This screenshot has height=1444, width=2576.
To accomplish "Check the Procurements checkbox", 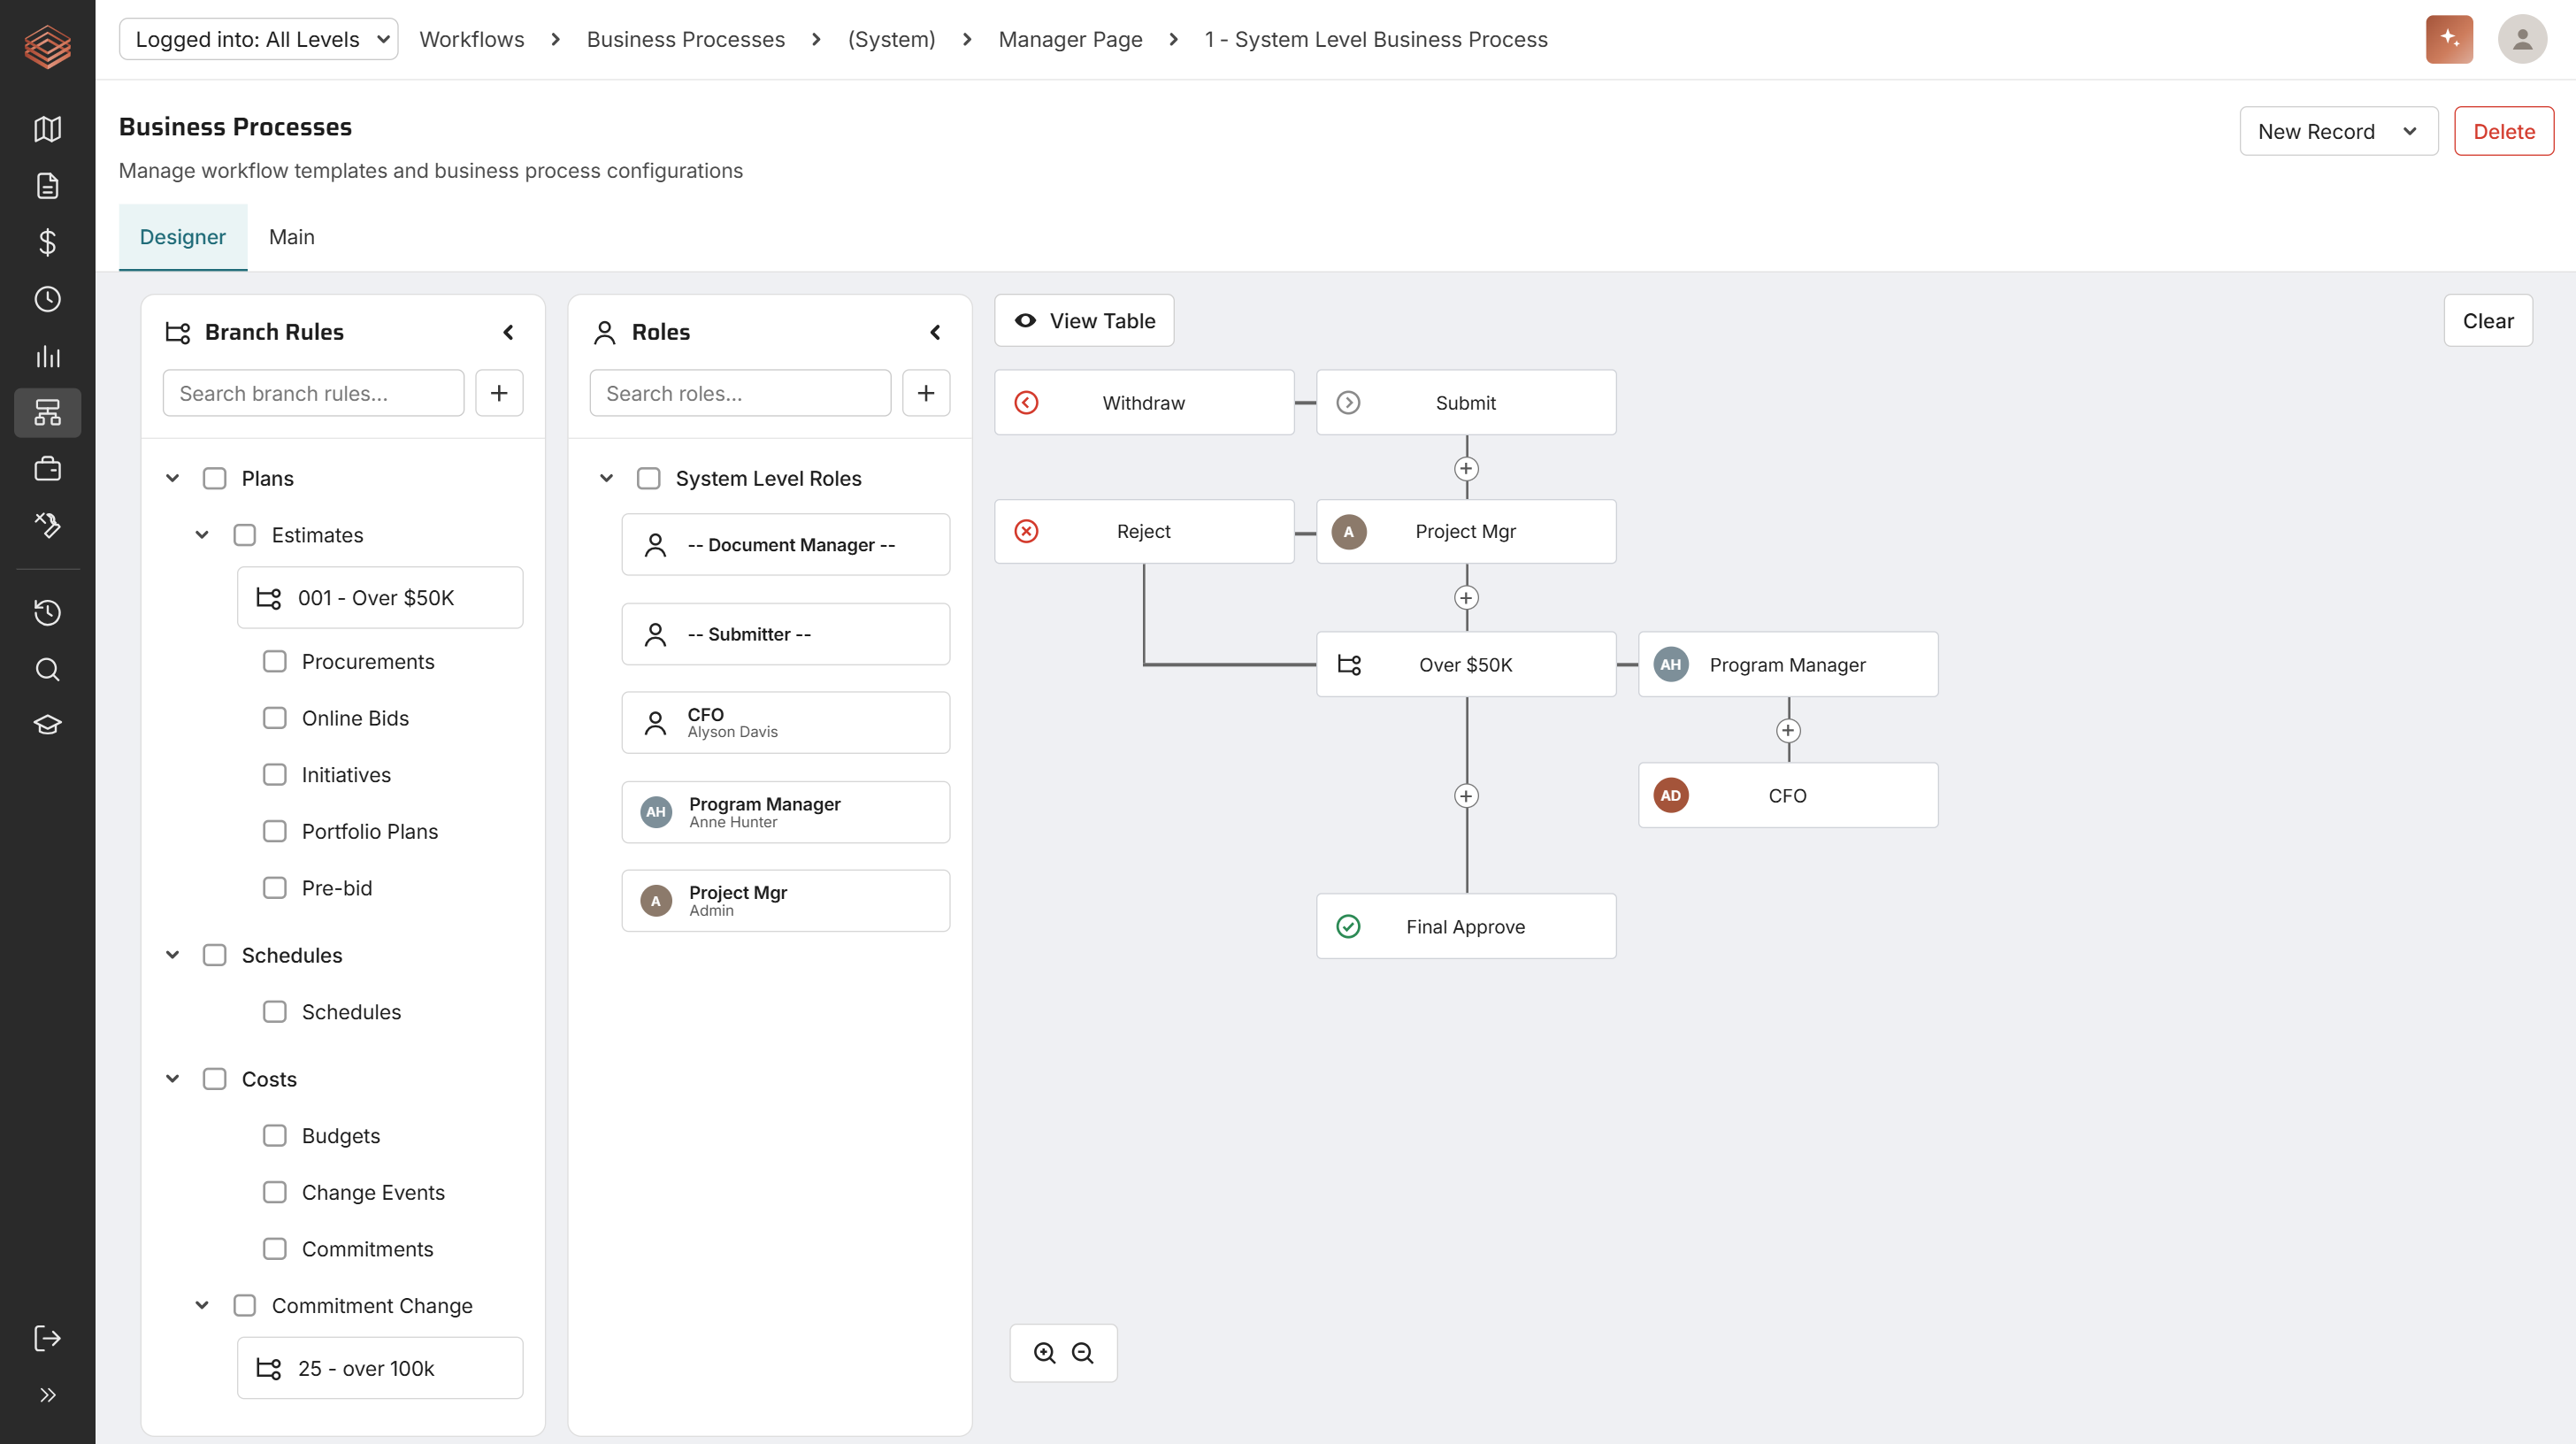I will pos(274,662).
